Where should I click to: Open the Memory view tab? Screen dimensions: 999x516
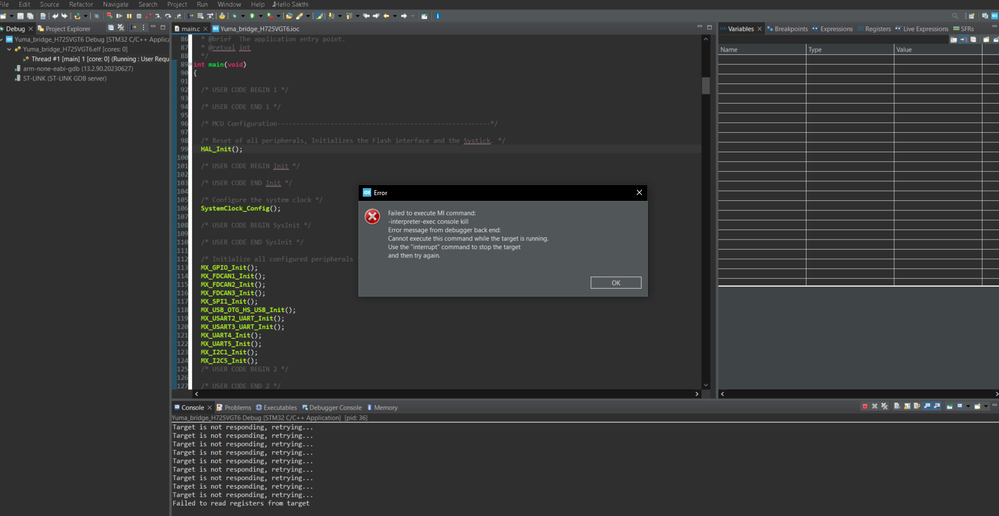point(385,408)
